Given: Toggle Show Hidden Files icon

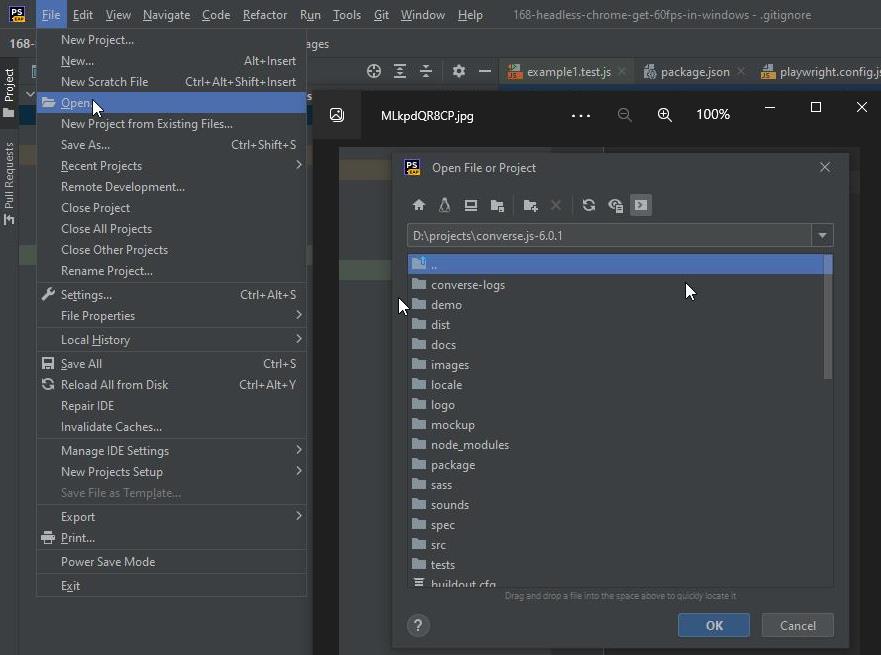Looking at the screenshot, I should click(615, 205).
